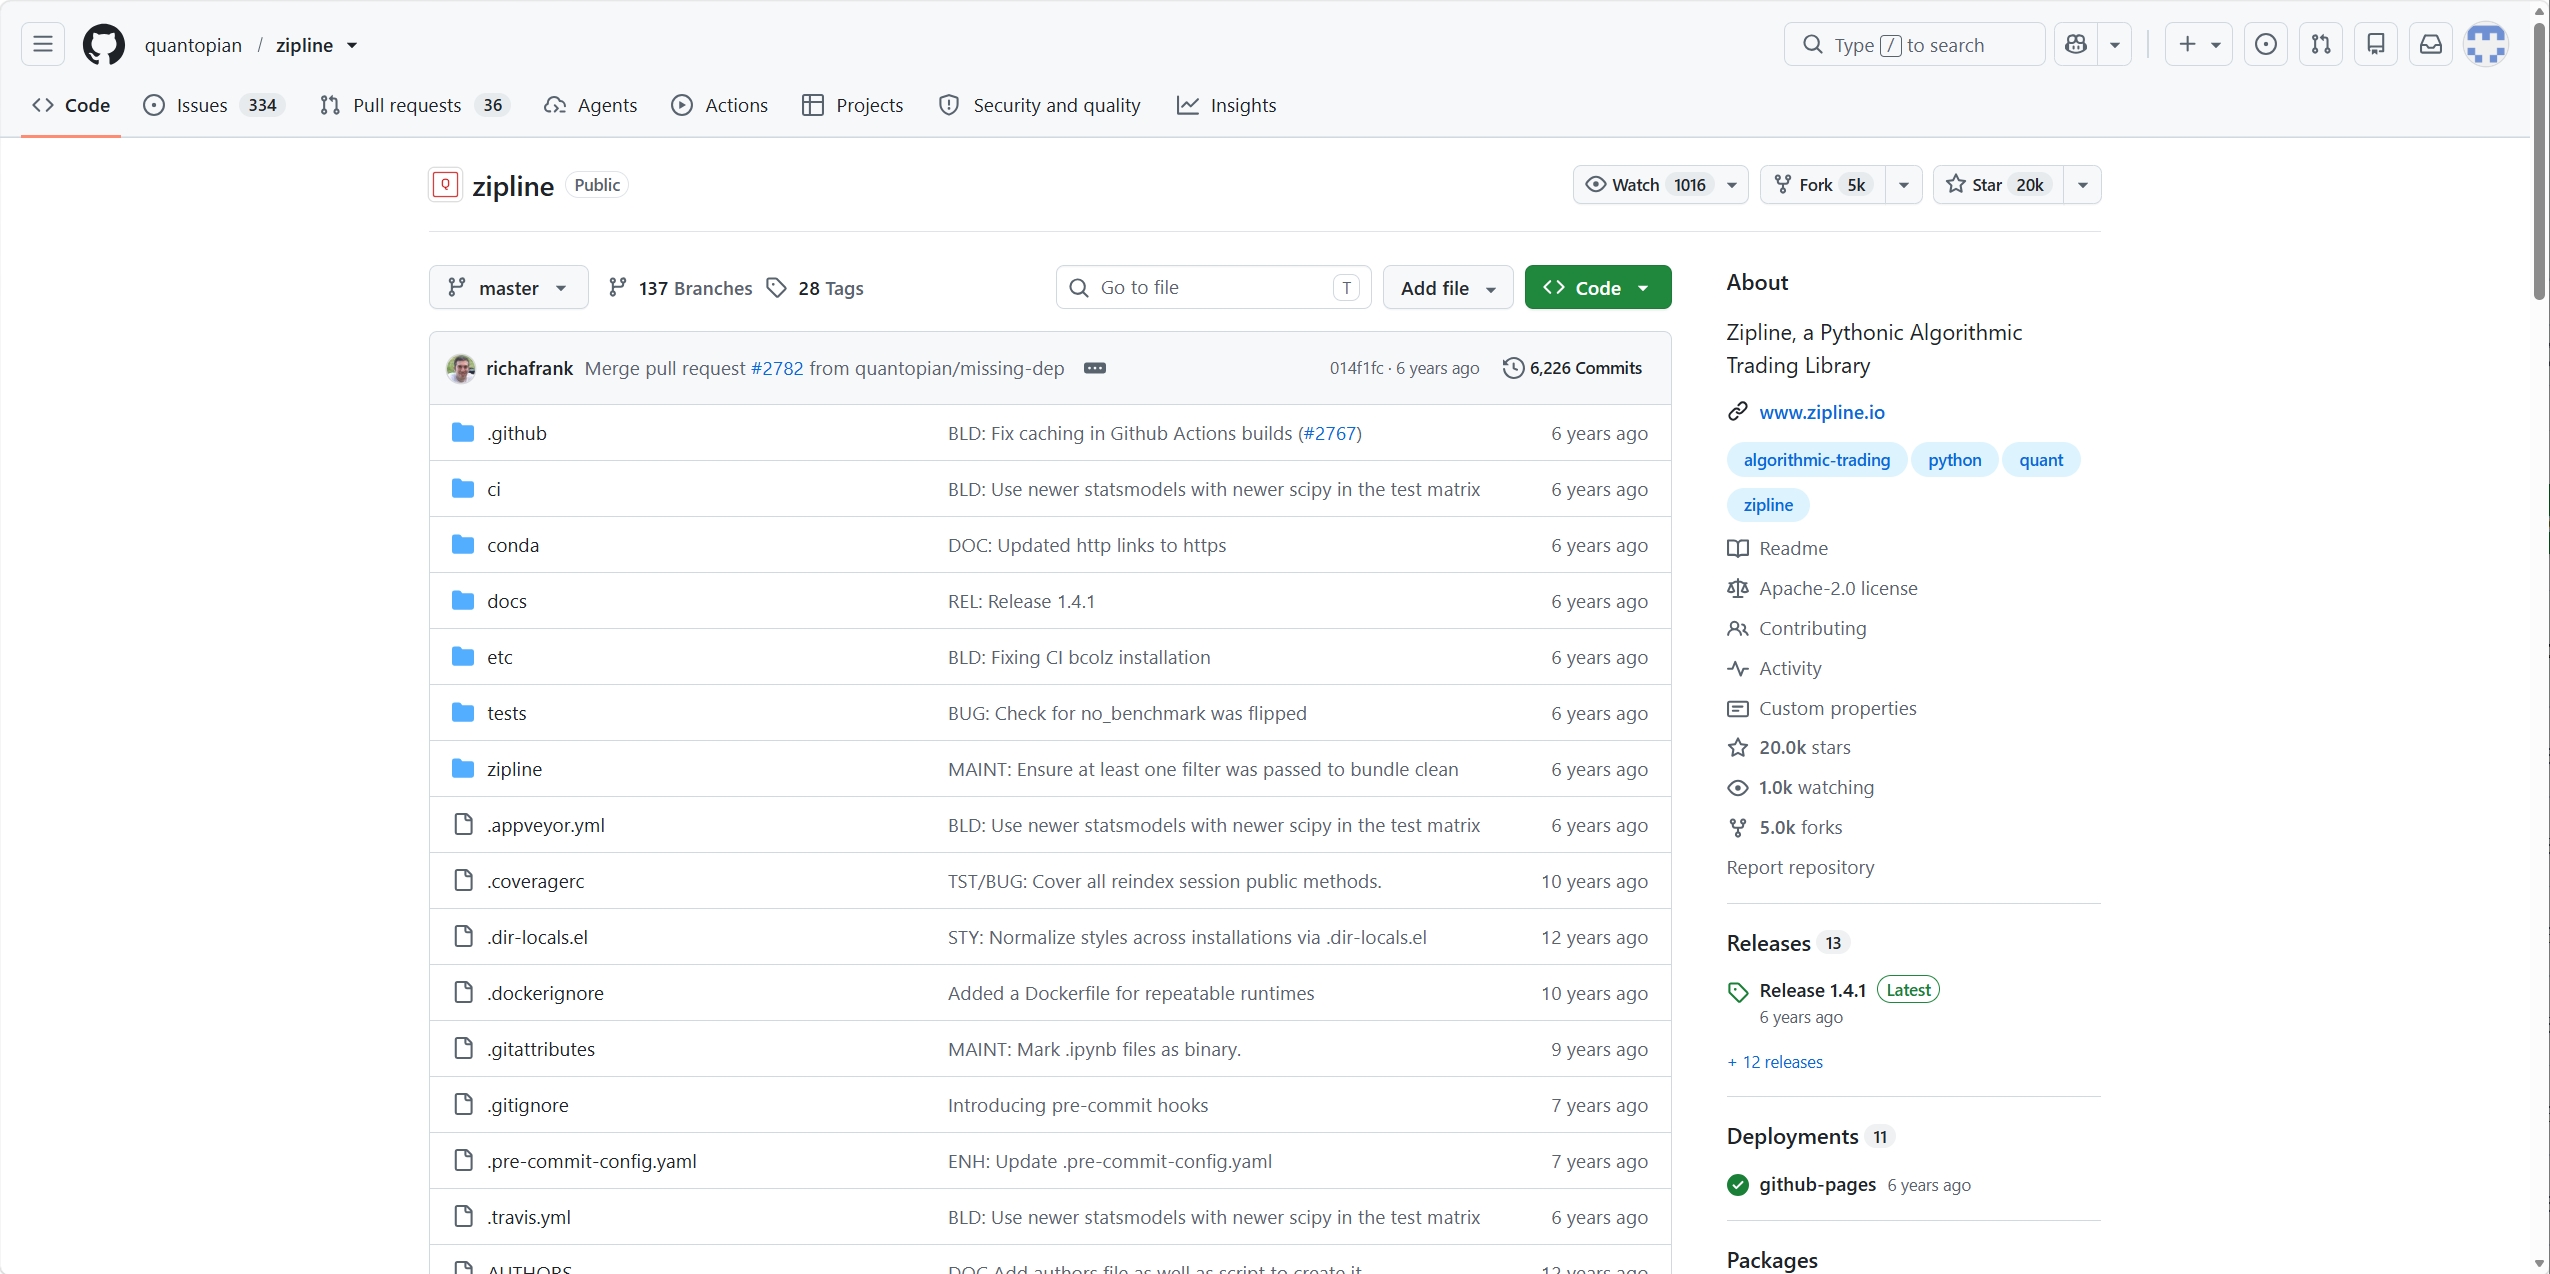The width and height of the screenshot is (2550, 1274).
Task: Click the Go to file search field
Action: [1213, 287]
